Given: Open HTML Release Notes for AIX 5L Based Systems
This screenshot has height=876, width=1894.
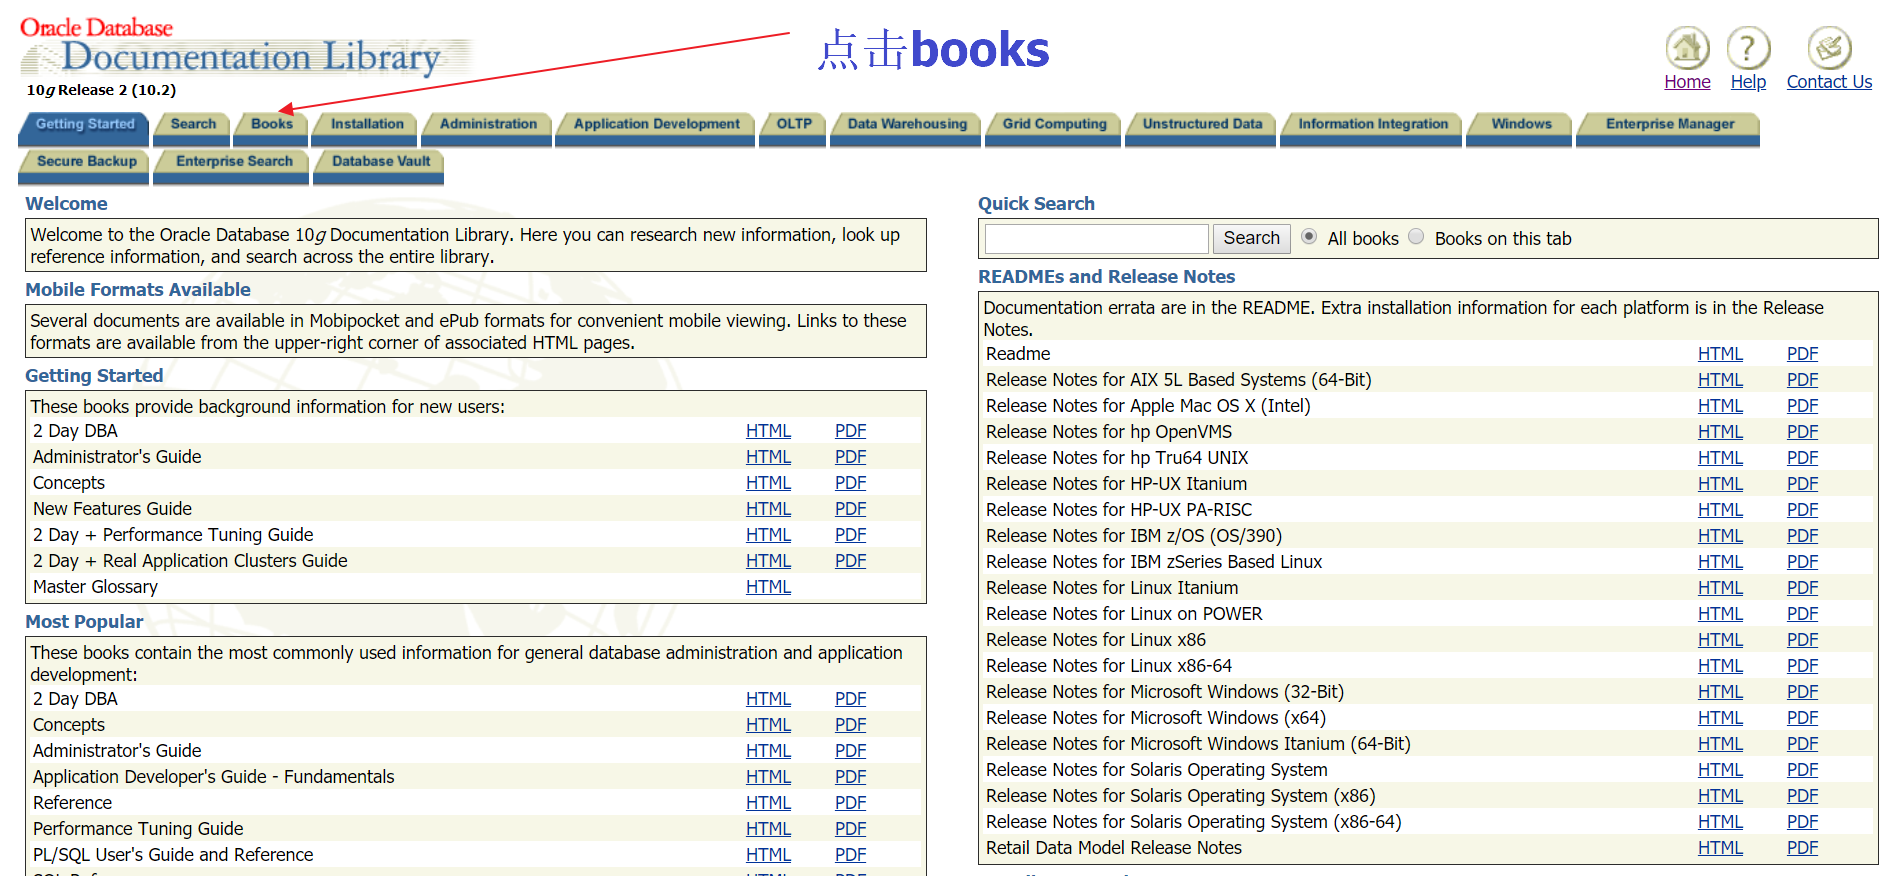Looking at the screenshot, I should click(x=1720, y=380).
